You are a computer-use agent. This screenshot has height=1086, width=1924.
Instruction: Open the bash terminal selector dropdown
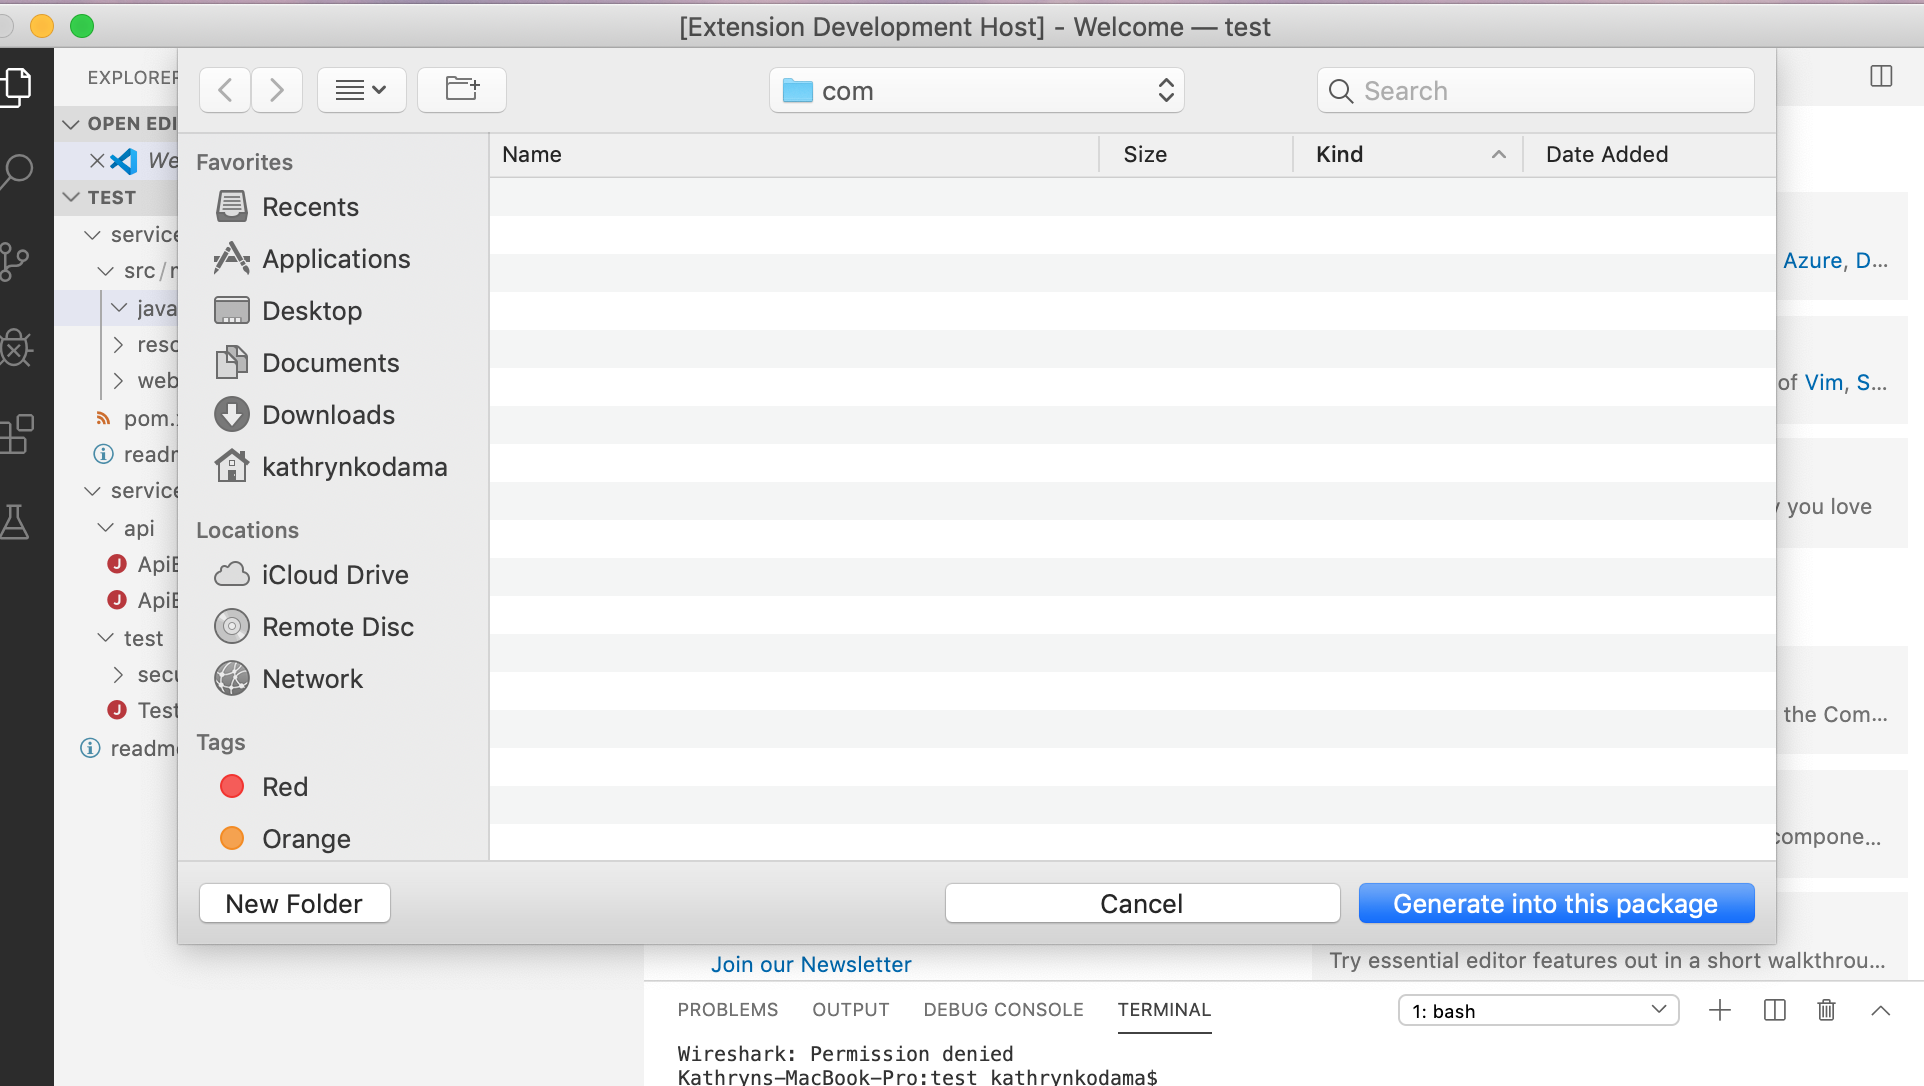point(1537,1010)
